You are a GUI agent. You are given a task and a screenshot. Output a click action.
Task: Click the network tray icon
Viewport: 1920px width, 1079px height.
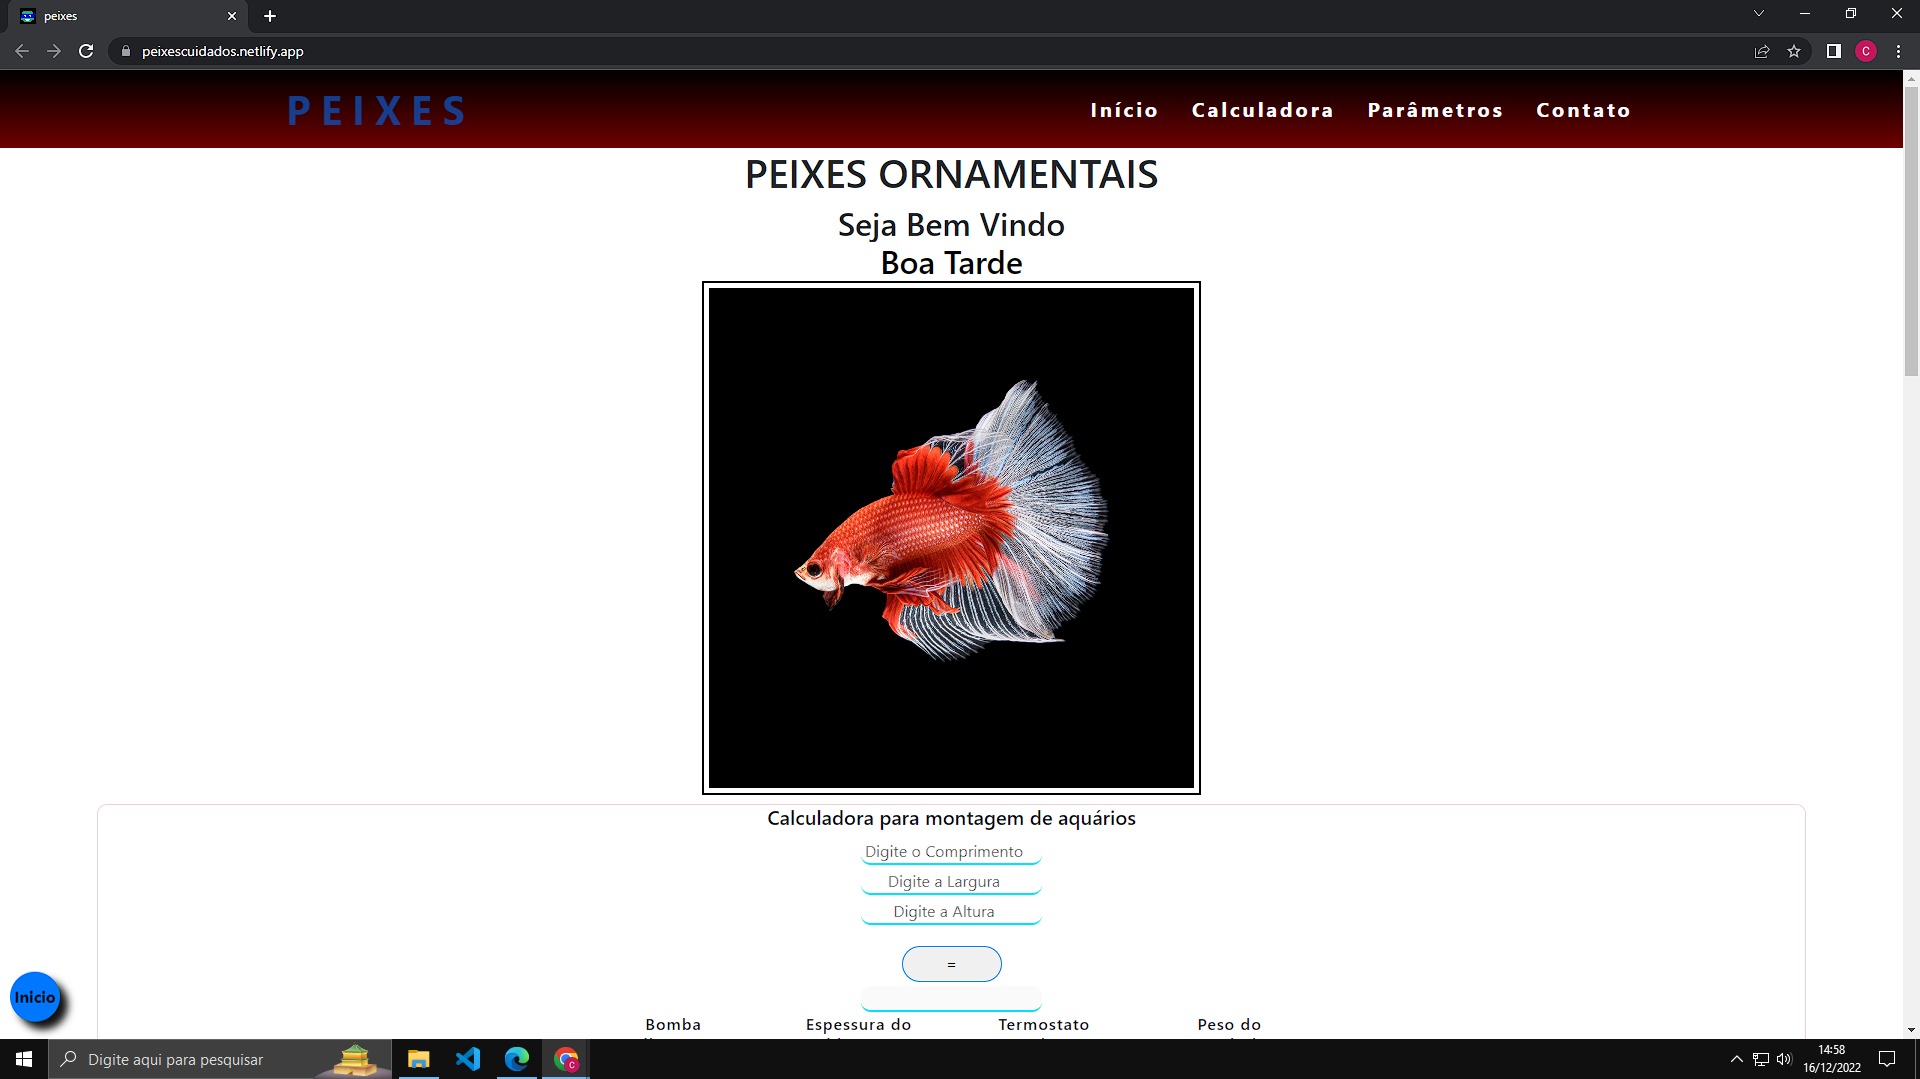tap(1761, 1059)
